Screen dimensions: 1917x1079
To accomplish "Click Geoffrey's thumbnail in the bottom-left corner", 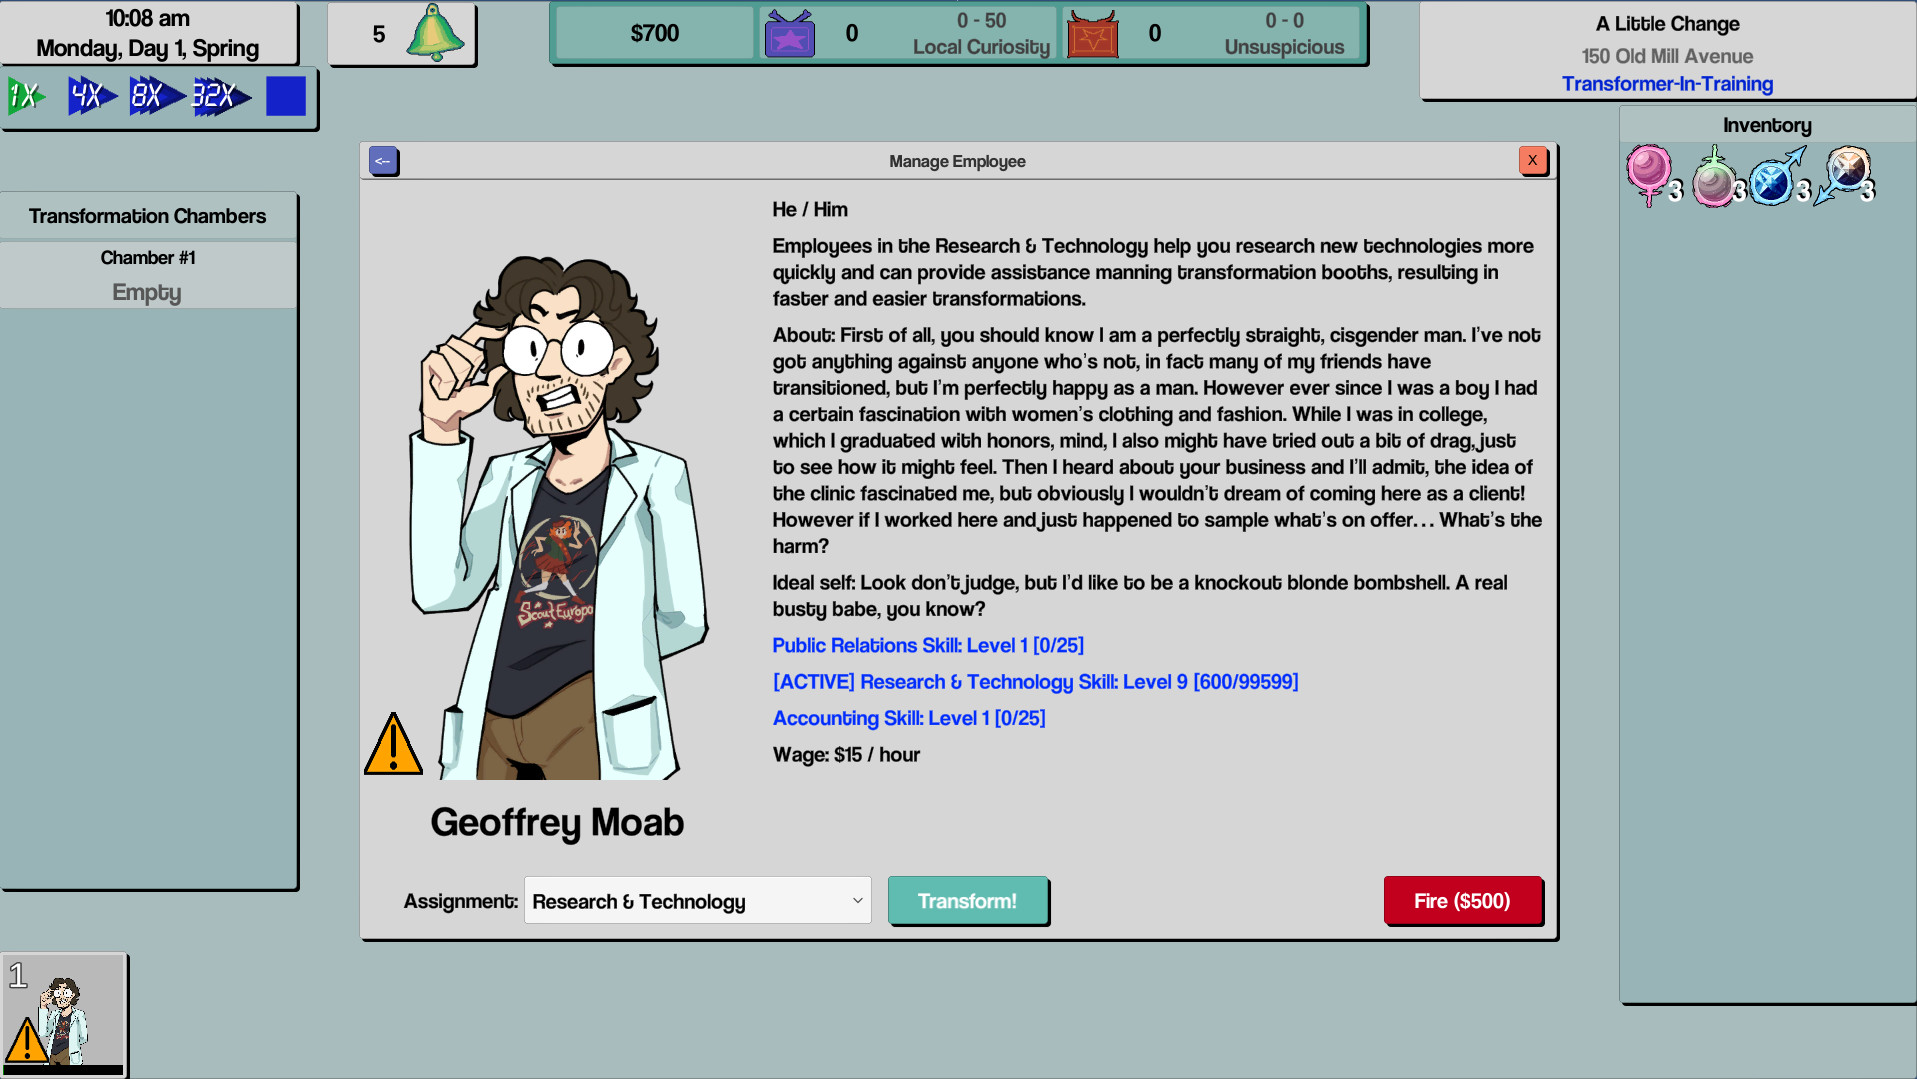I will tap(65, 1014).
